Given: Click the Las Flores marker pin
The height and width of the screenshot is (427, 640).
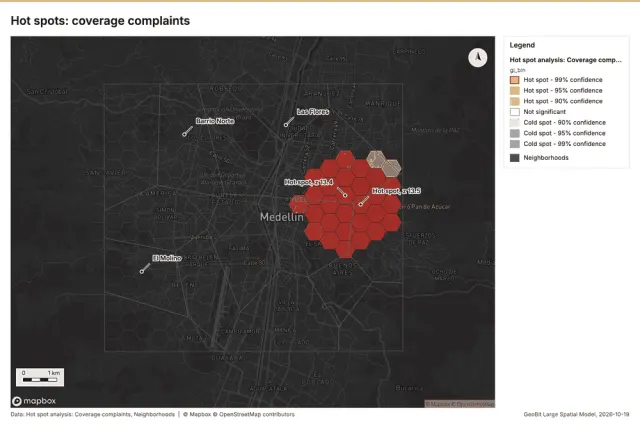Looking at the screenshot, I should pyautogui.click(x=286, y=125).
